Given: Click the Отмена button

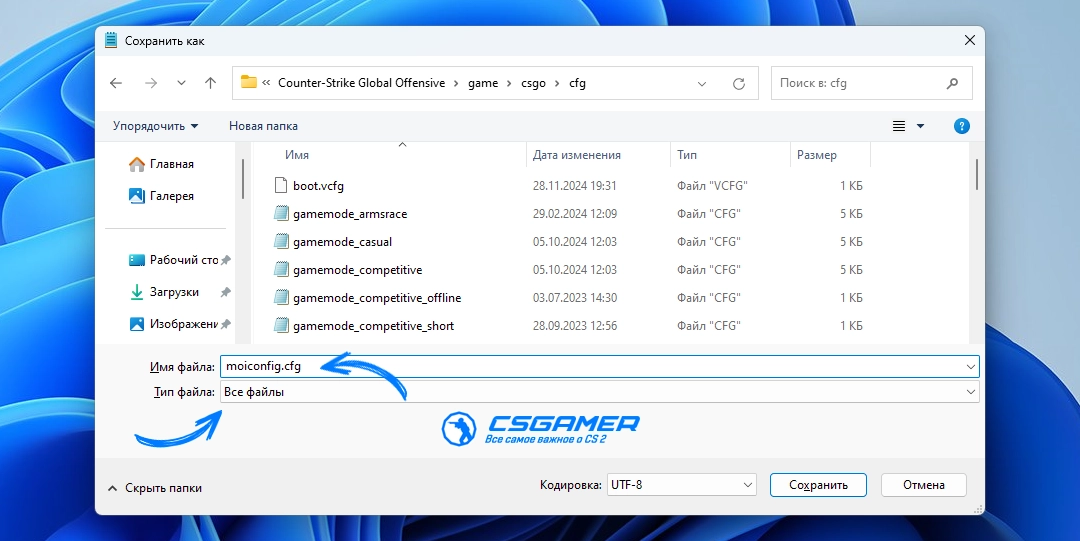Looking at the screenshot, I should [924, 485].
